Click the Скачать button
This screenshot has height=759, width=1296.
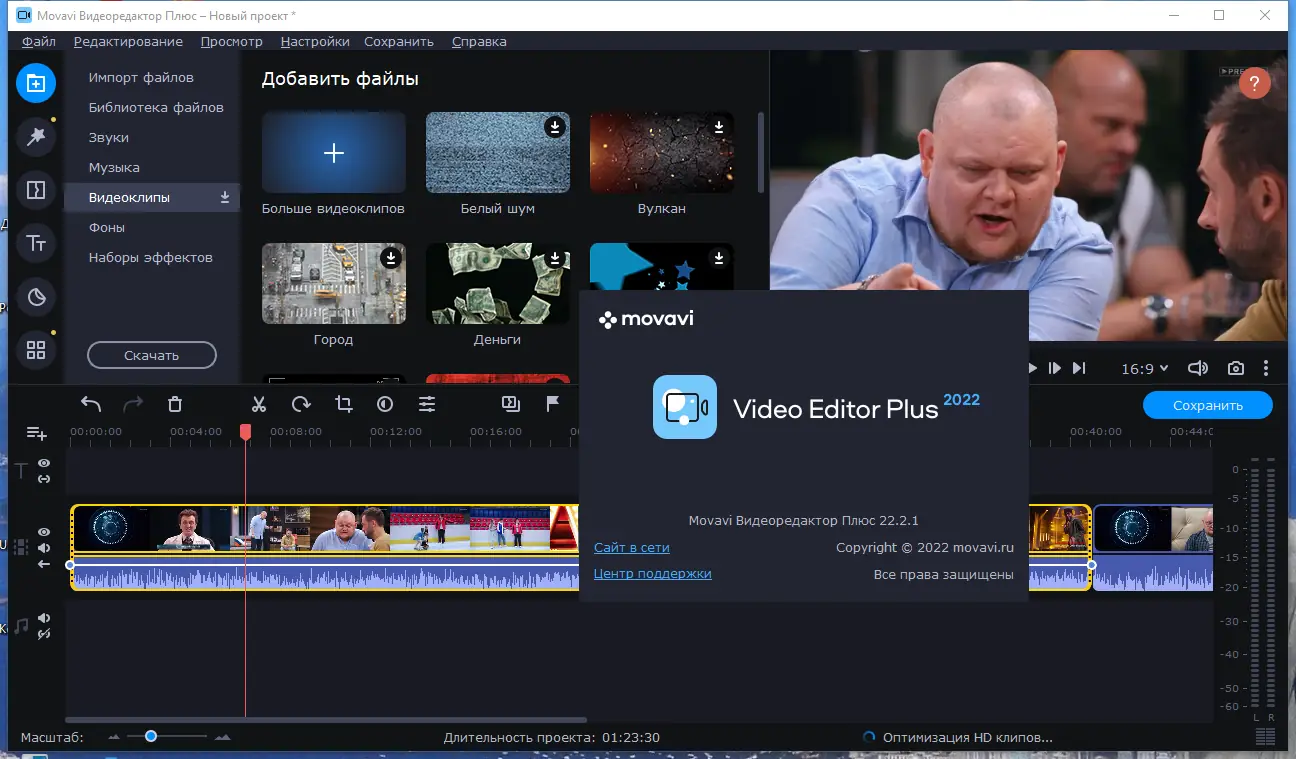[152, 355]
